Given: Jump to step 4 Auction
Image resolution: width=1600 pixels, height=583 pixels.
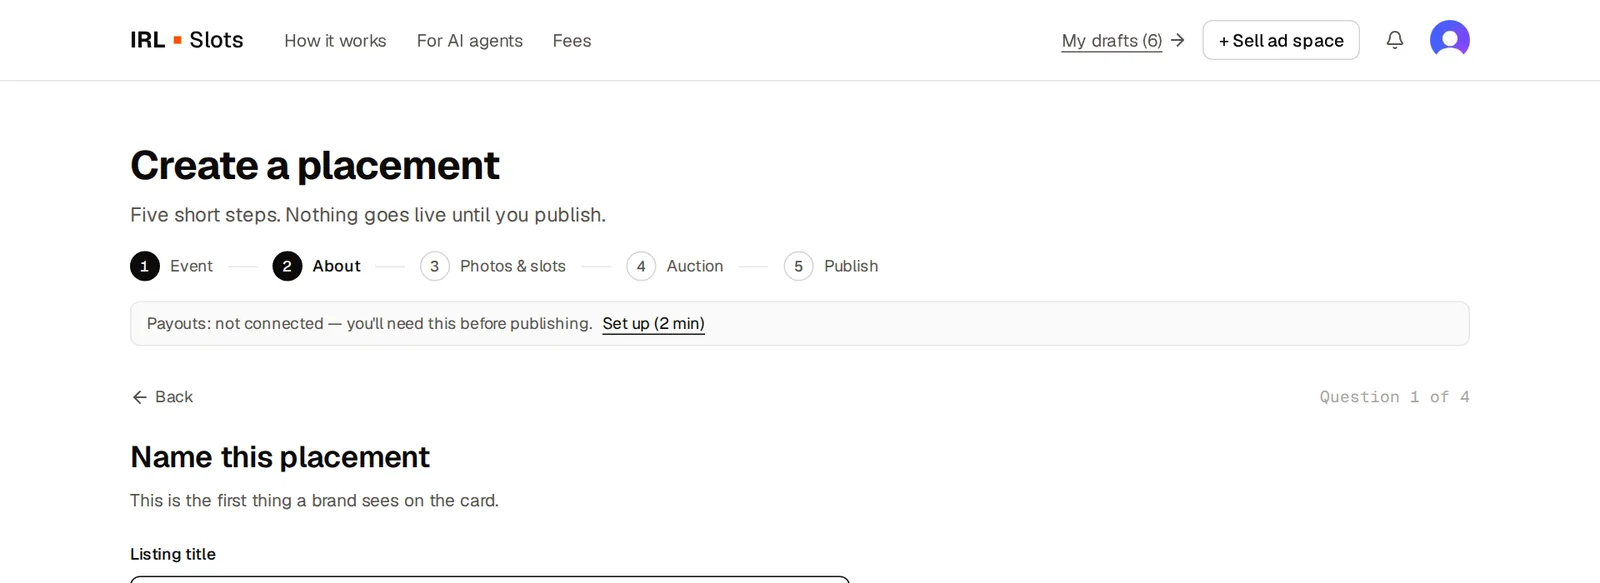Looking at the screenshot, I should [675, 266].
